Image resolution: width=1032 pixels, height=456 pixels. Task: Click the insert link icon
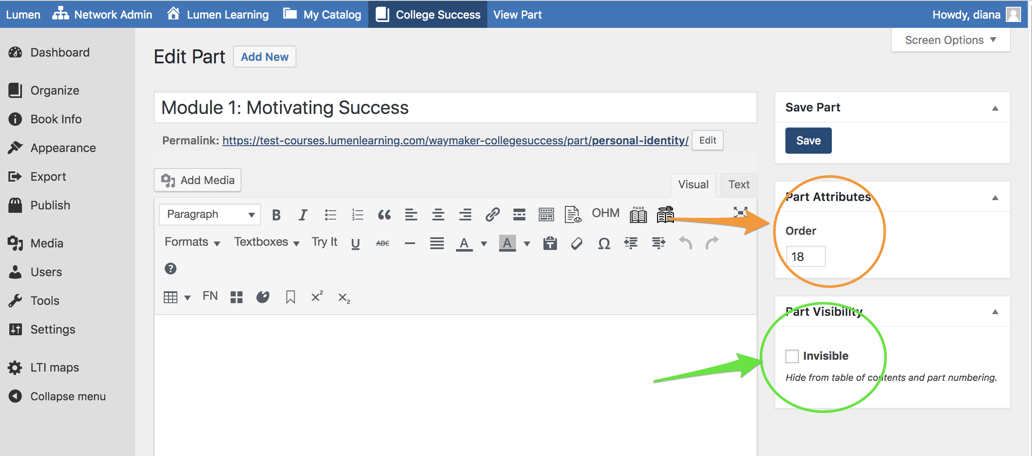492,215
